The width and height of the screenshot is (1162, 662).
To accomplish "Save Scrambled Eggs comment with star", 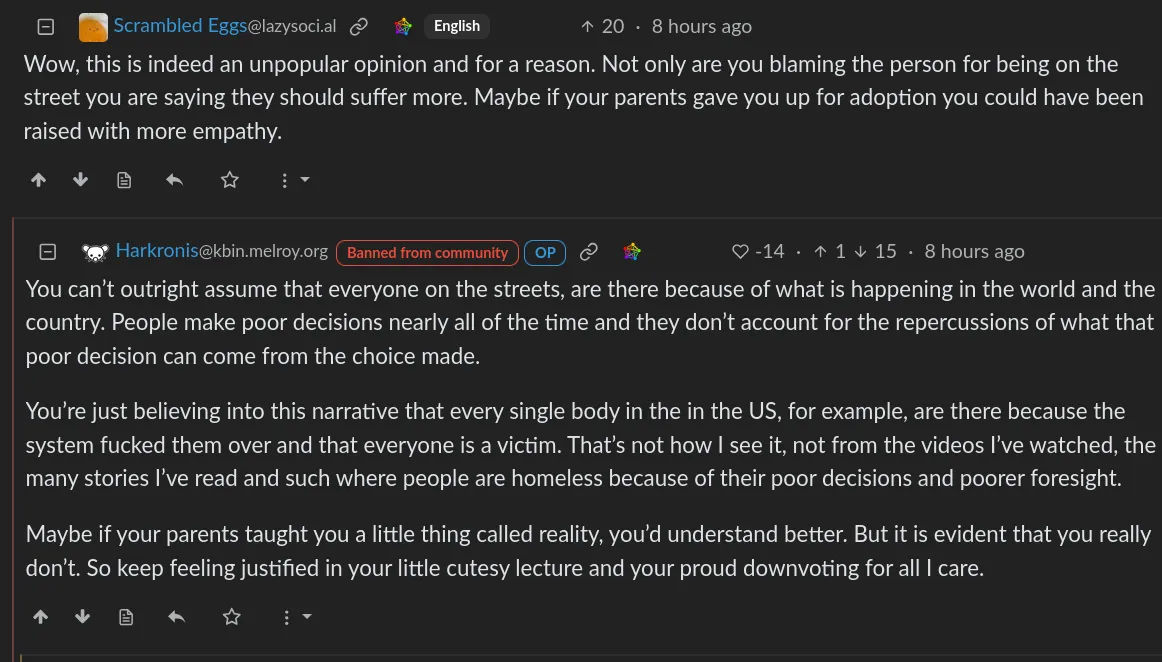I will point(230,180).
